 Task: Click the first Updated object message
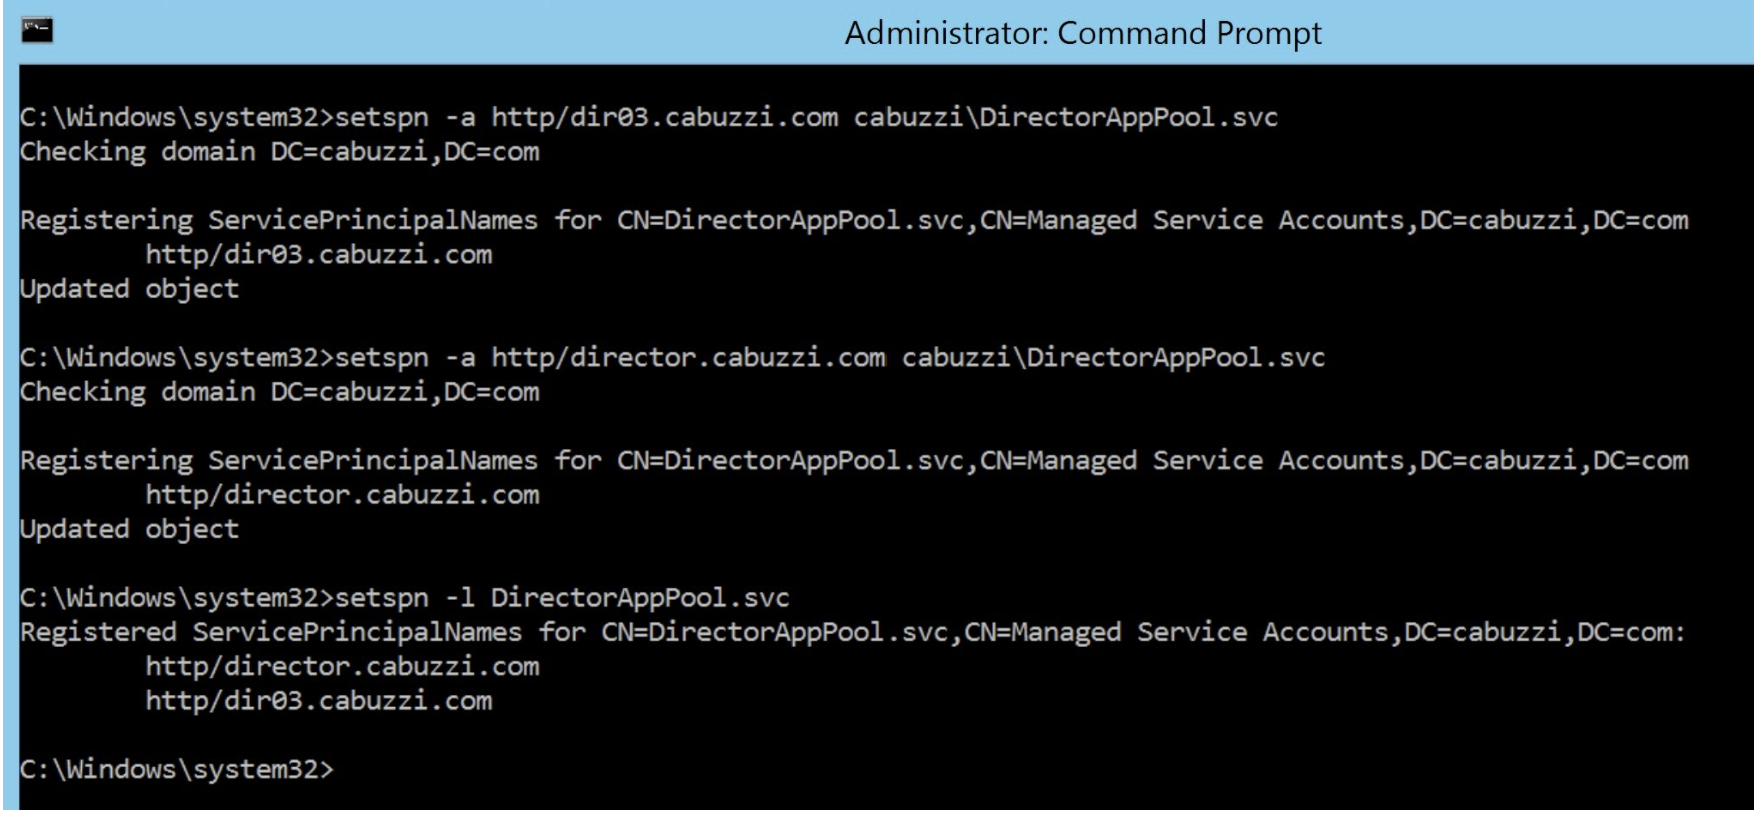tap(129, 289)
